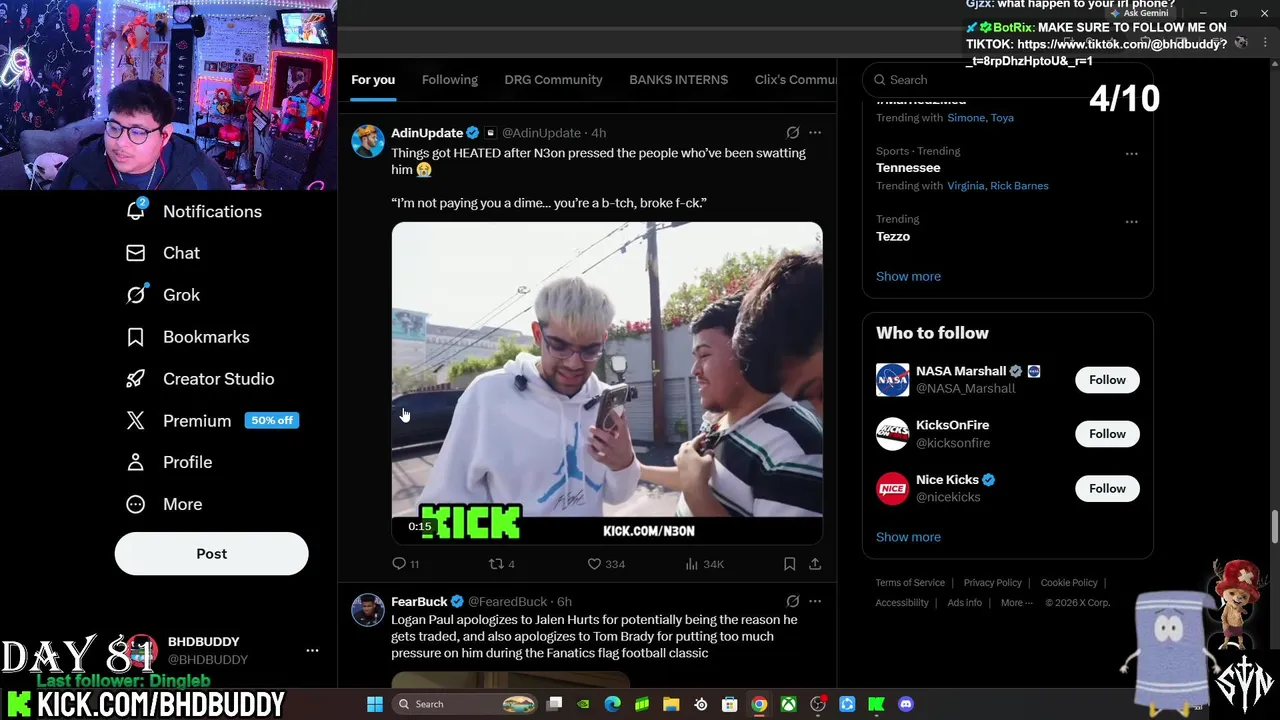1280x720 pixels.
Task: Click the blue Post button
Action: tap(211, 553)
